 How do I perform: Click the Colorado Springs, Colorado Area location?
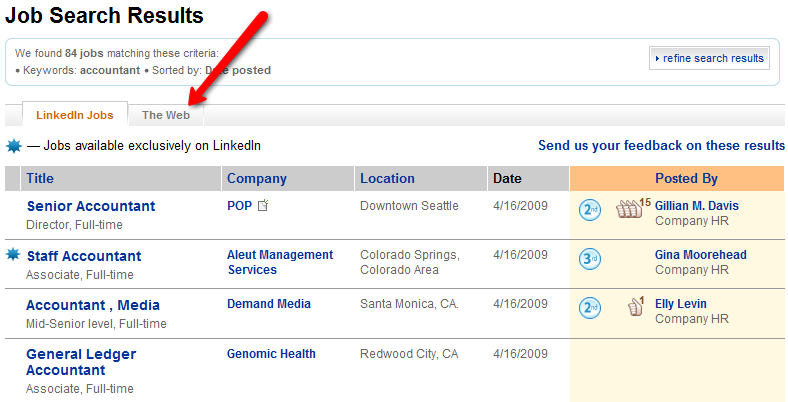click(x=410, y=262)
